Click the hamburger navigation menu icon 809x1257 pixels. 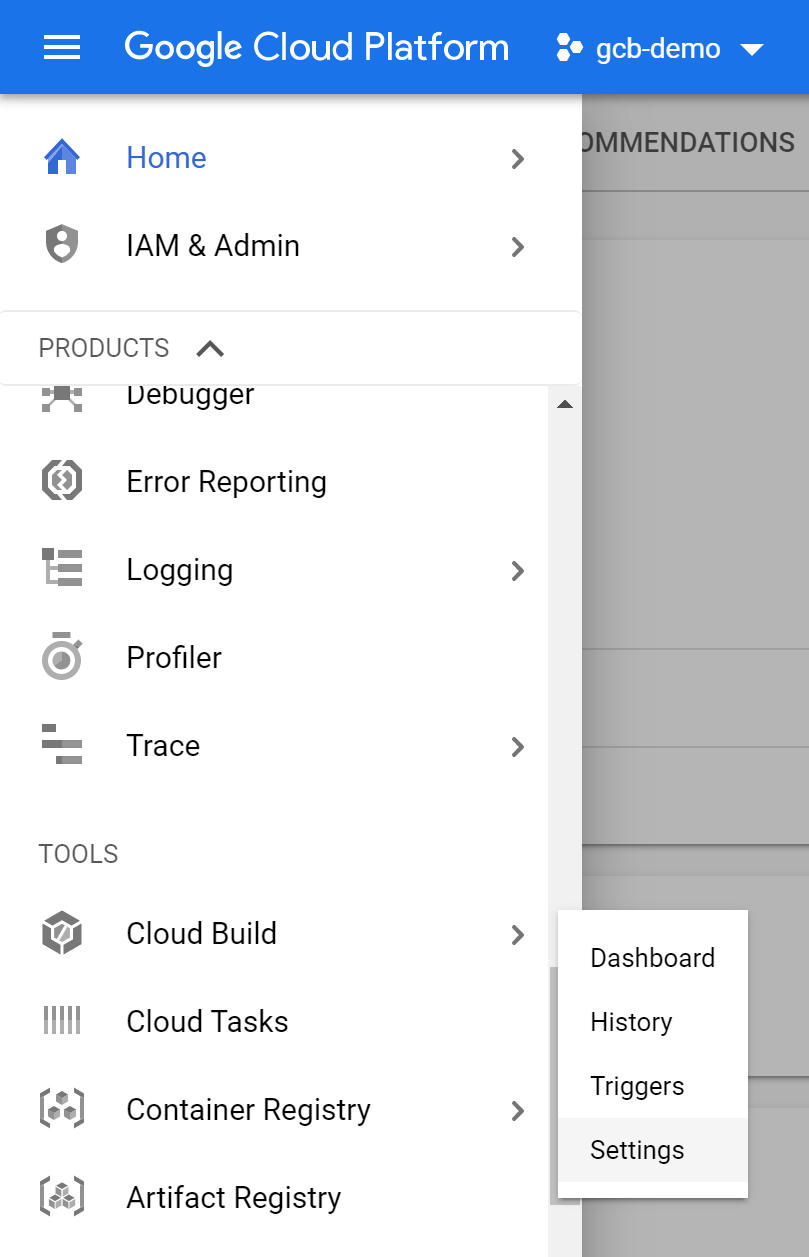point(62,47)
